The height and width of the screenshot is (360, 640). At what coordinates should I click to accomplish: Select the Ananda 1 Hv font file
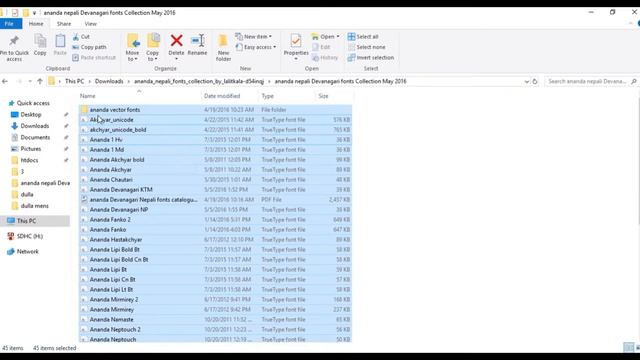click(216, 140)
